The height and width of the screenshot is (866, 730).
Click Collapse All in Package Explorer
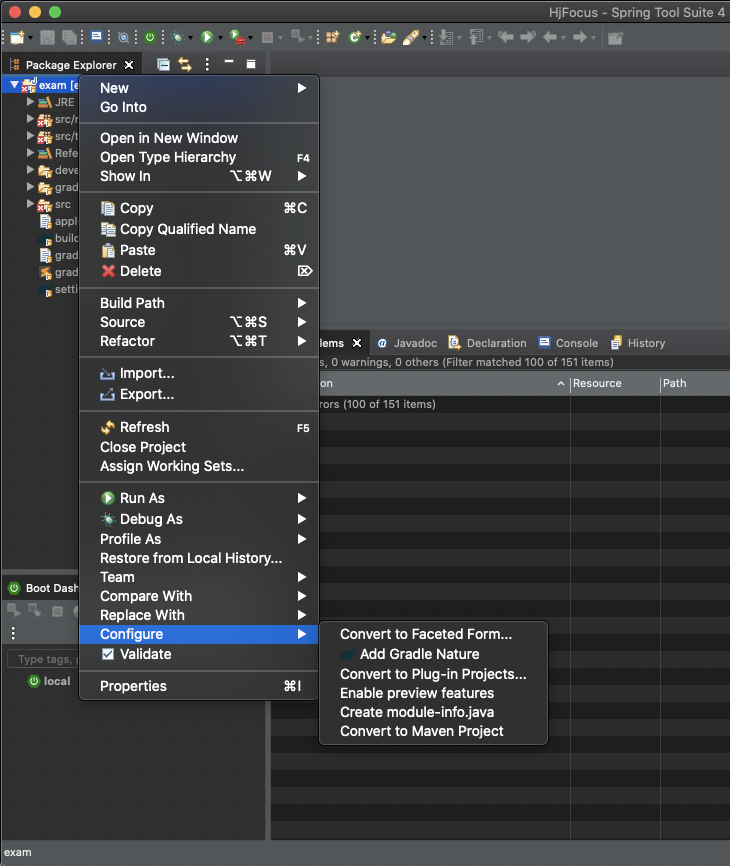click(163, 65)
